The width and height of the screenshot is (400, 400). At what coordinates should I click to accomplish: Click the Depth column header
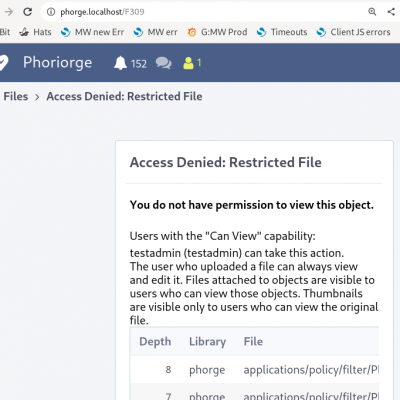coord(155,342)
